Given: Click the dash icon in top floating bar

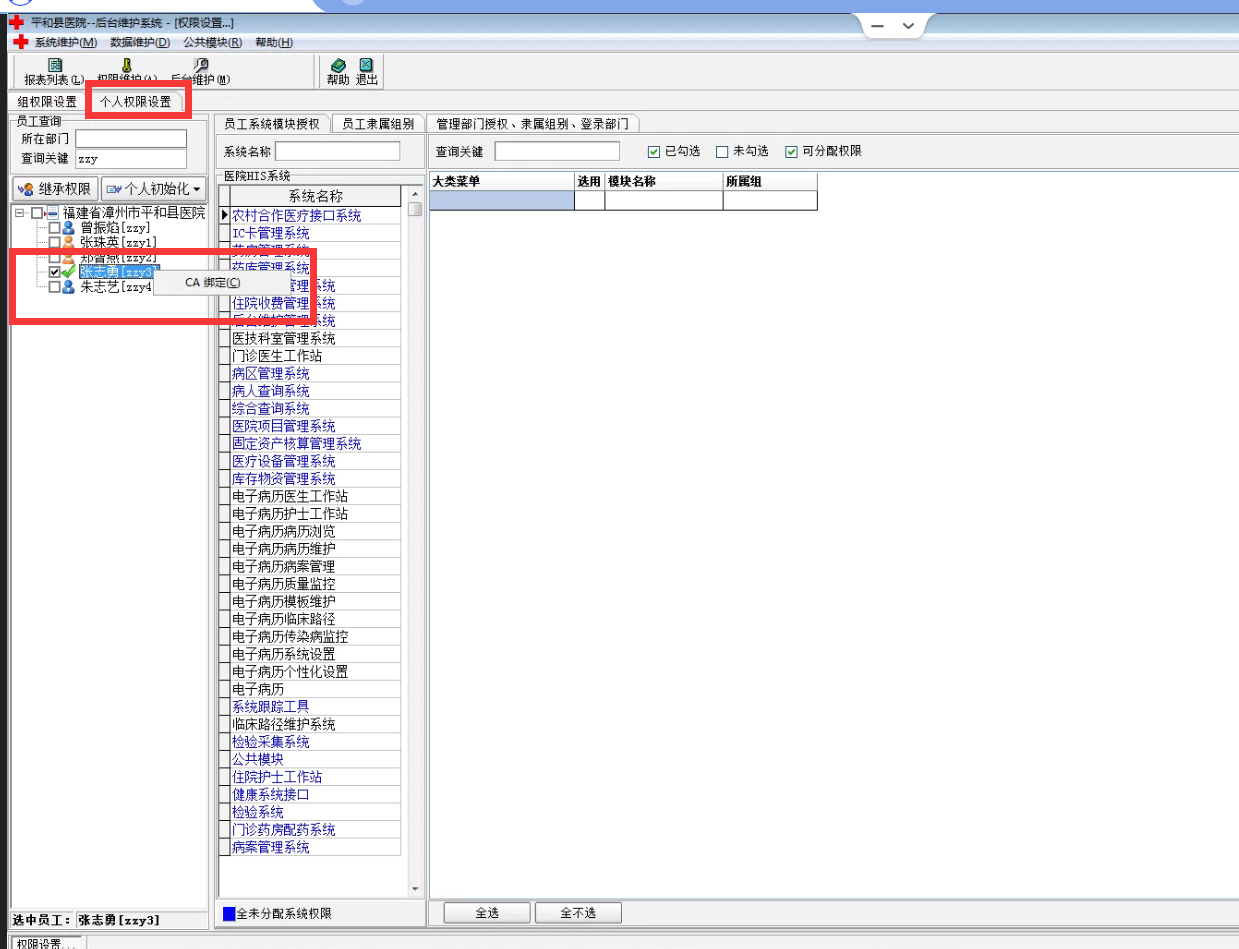Looking at the screenshot, I should pos(876,26).
